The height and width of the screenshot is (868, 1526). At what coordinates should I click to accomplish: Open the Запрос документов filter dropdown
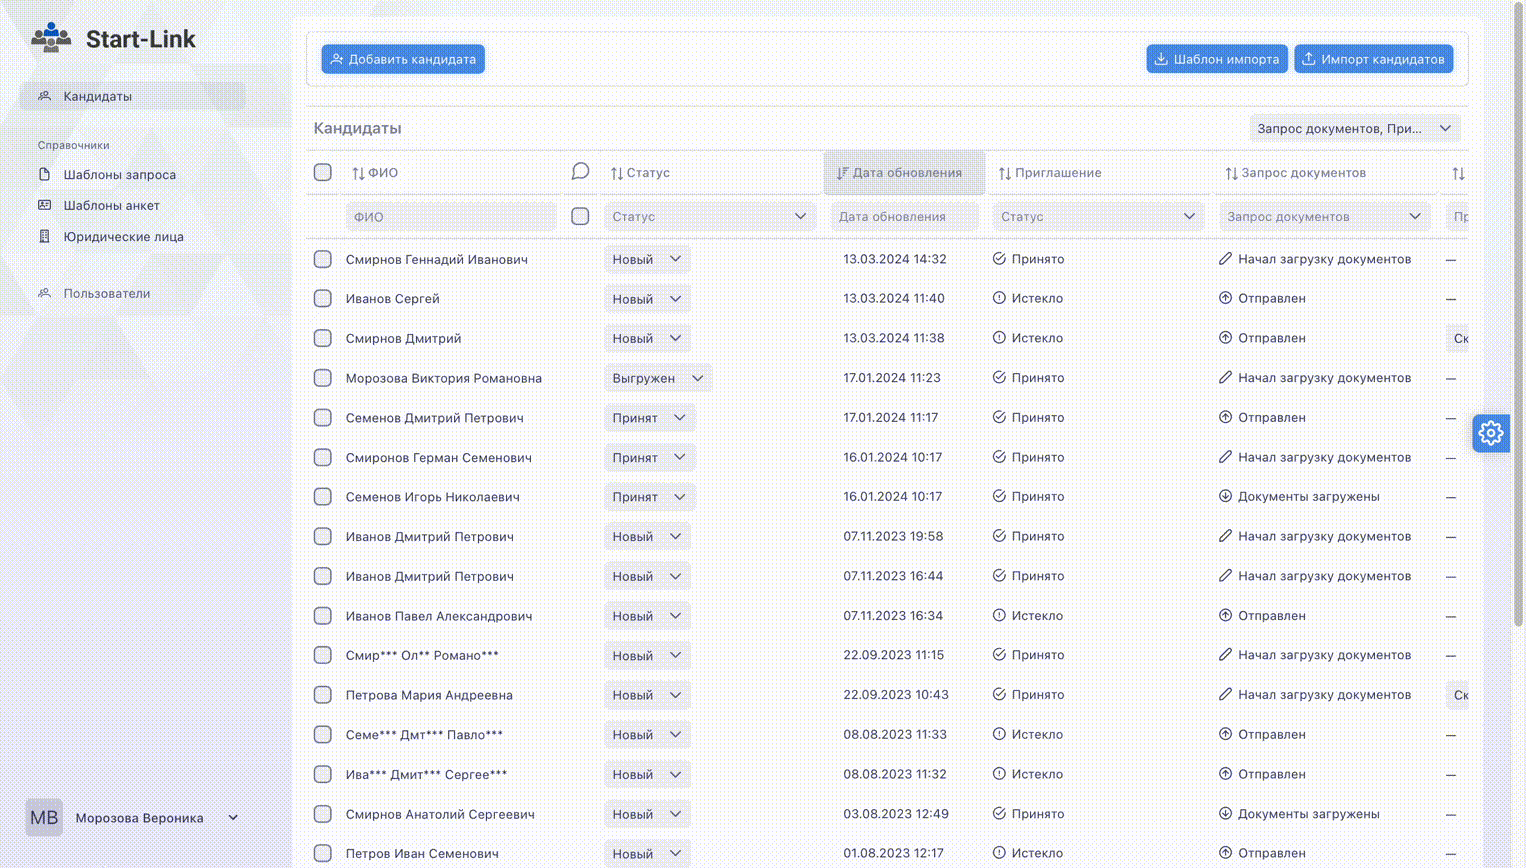tap(1324, 216)
